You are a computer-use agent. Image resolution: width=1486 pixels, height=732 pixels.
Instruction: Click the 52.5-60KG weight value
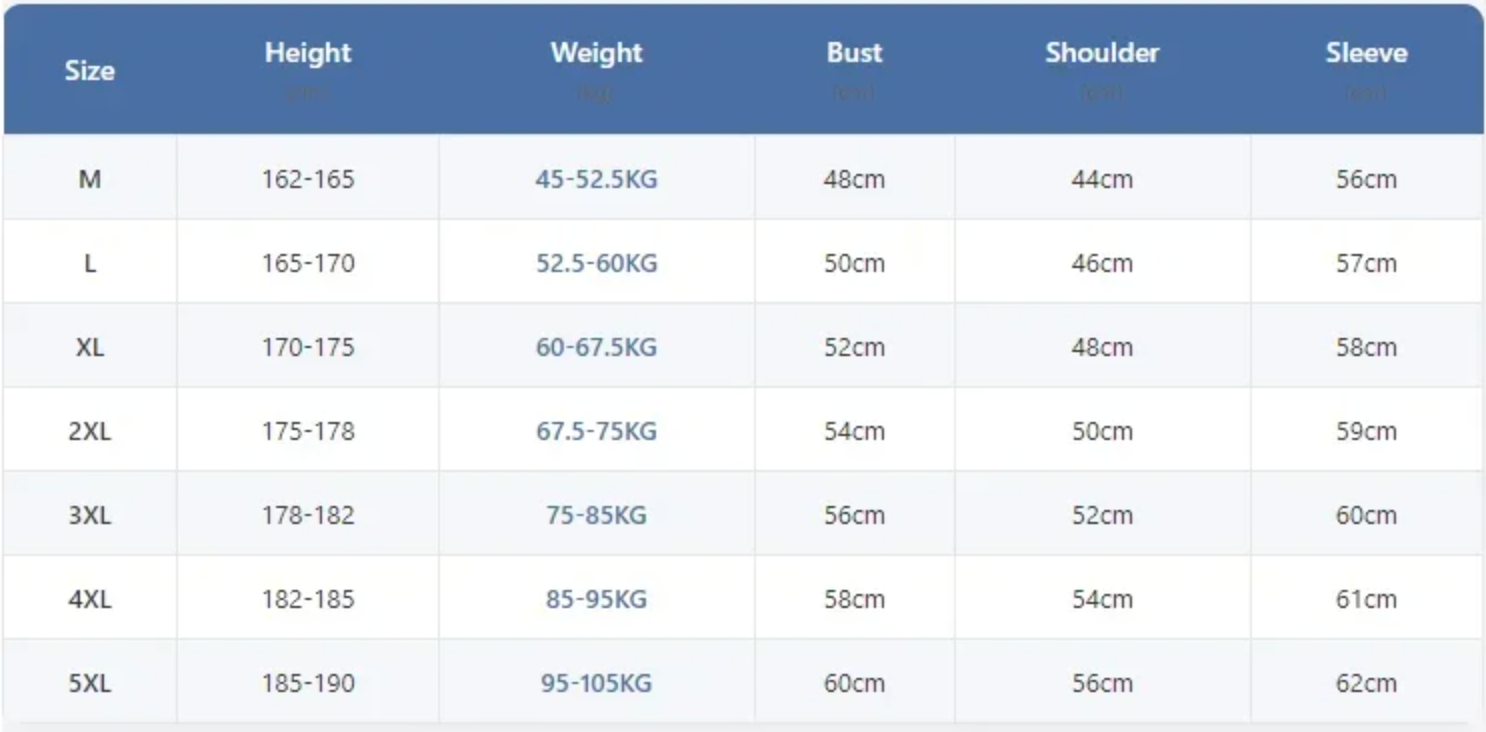596,264
